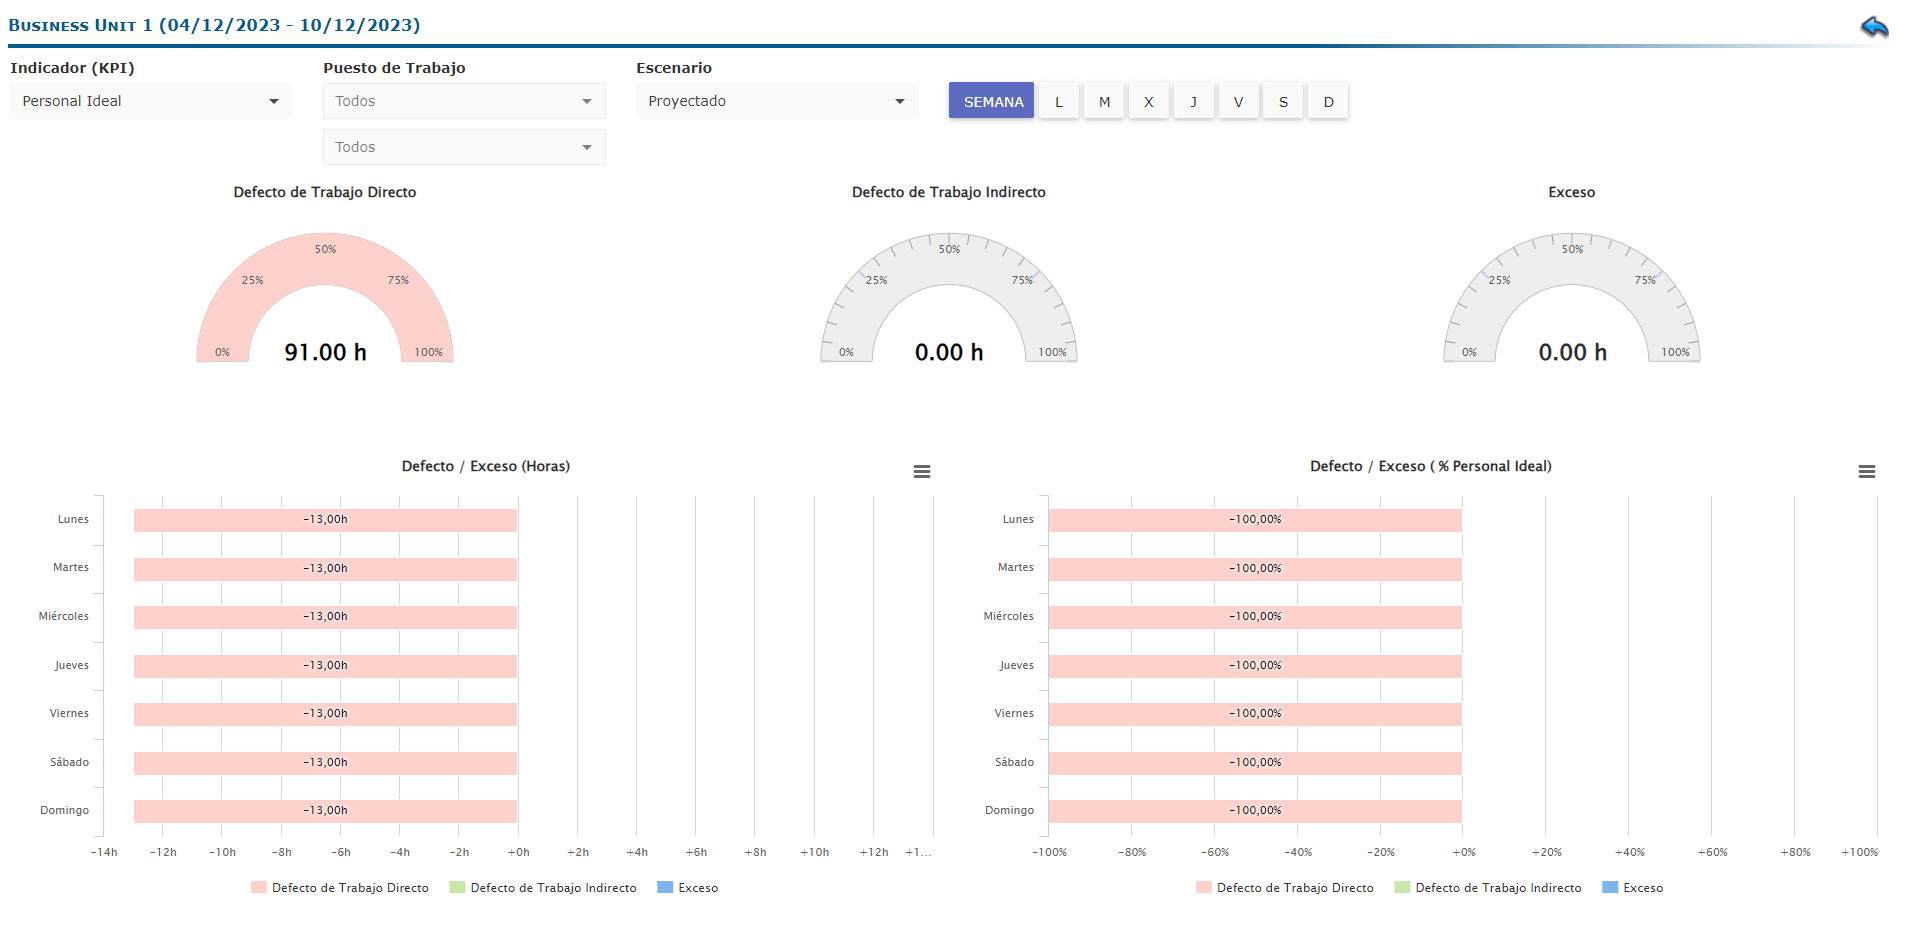
Task: Toggle Defecto de Trabajo Indirecto legend in Horas chart
Action: (x=543, y=888)
